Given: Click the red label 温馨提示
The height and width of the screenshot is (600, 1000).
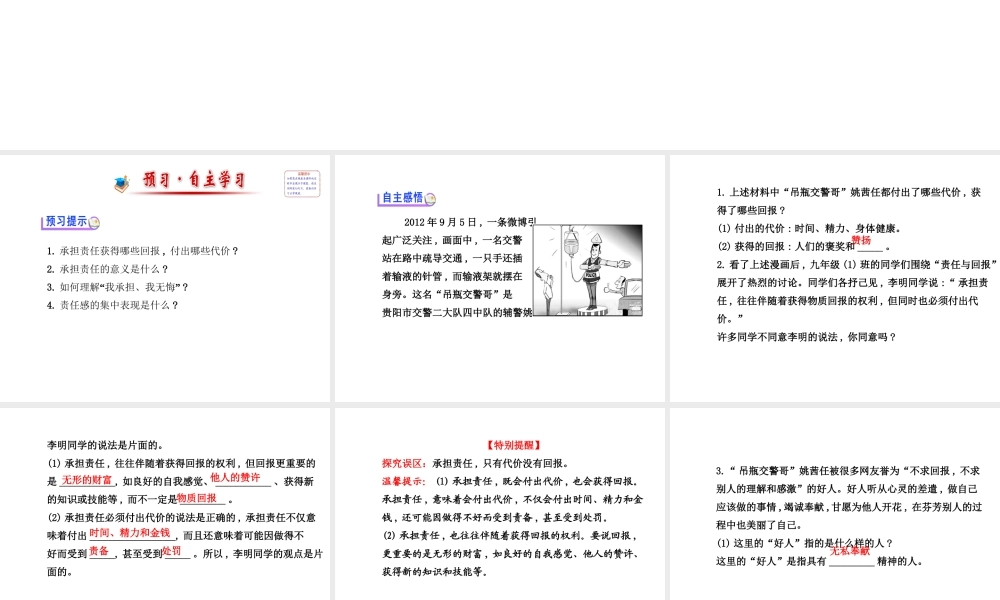Looking at the screenshot, I should click(x=404, y=481).
